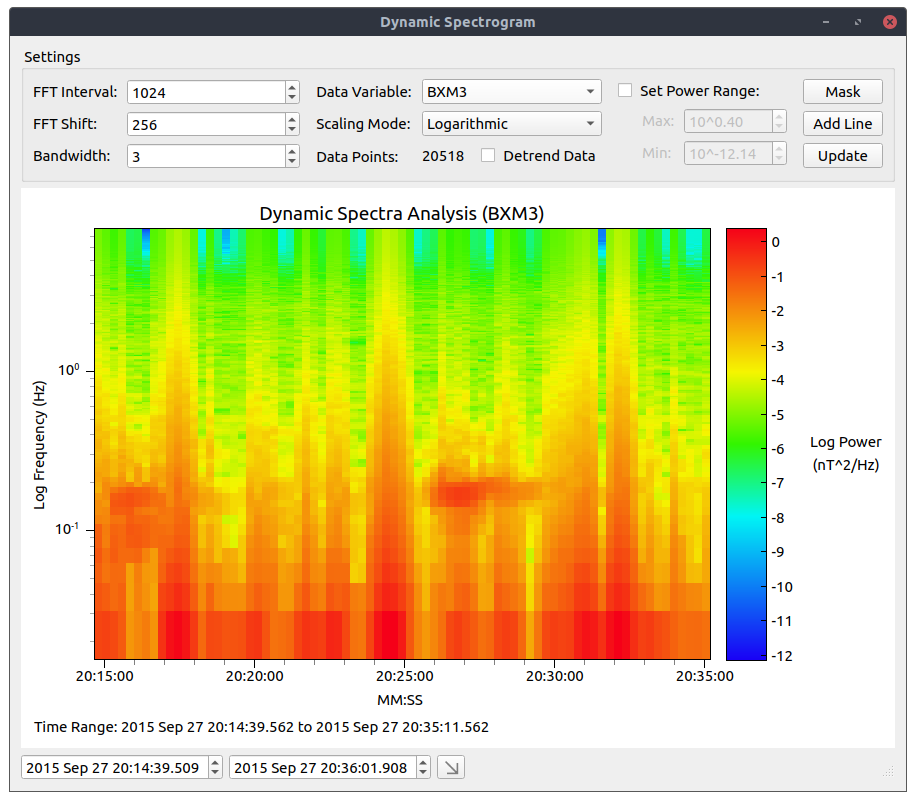Decrease FFT Shift with down arrow

pos(292,130)
